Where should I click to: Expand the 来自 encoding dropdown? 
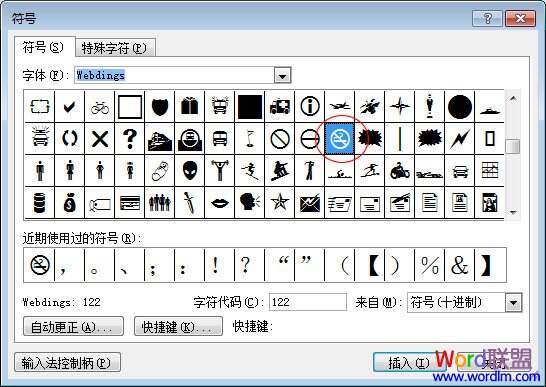(514, 302)
